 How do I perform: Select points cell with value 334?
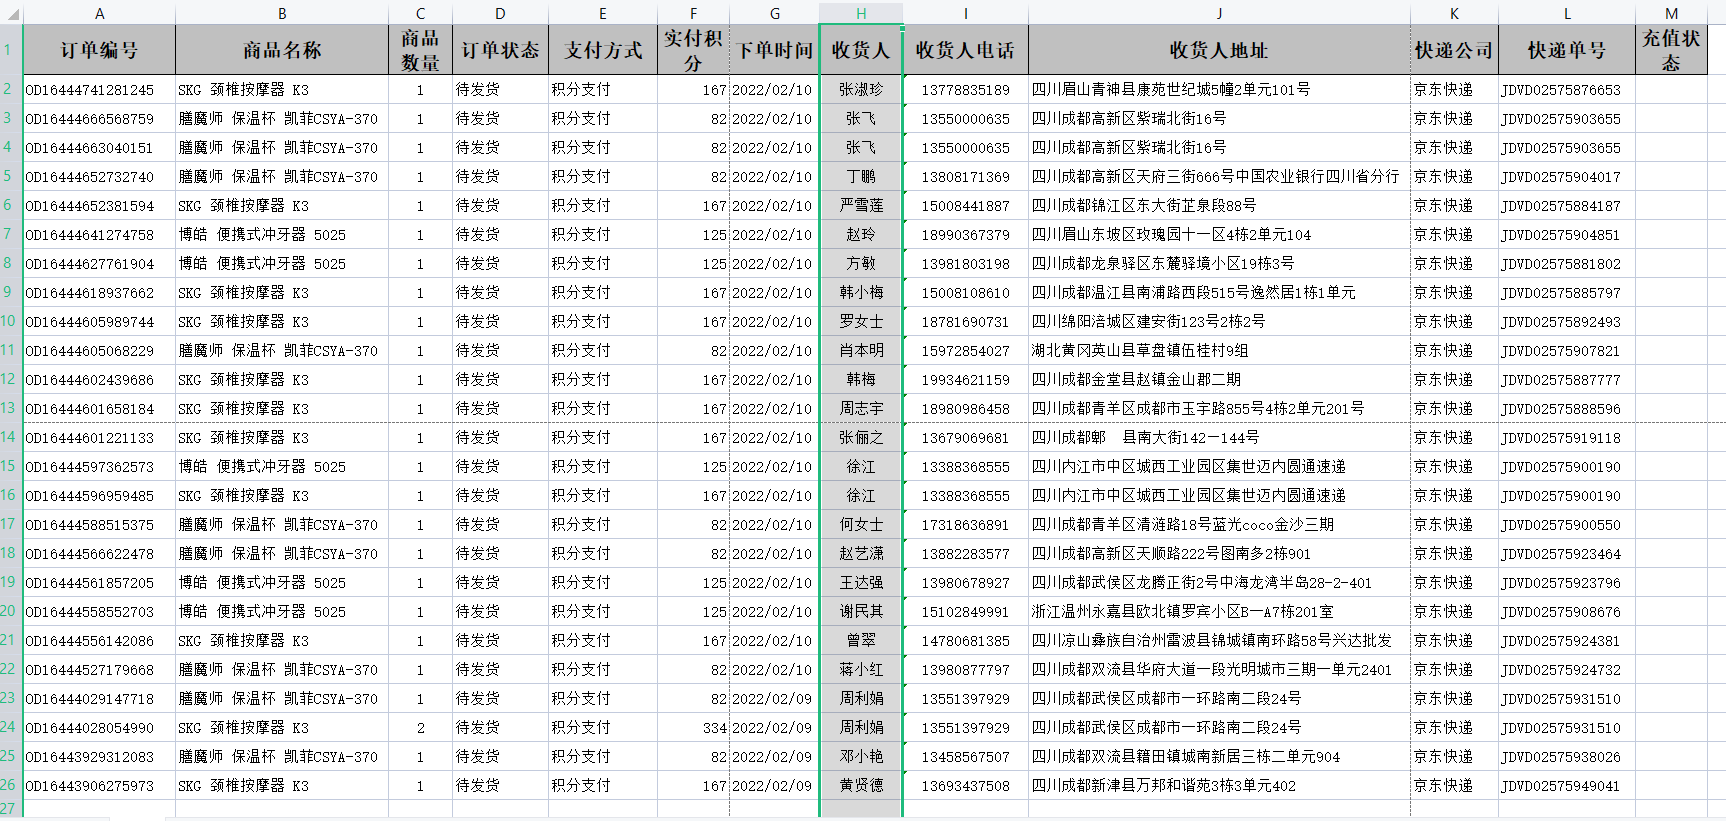(x=693, y=728)
